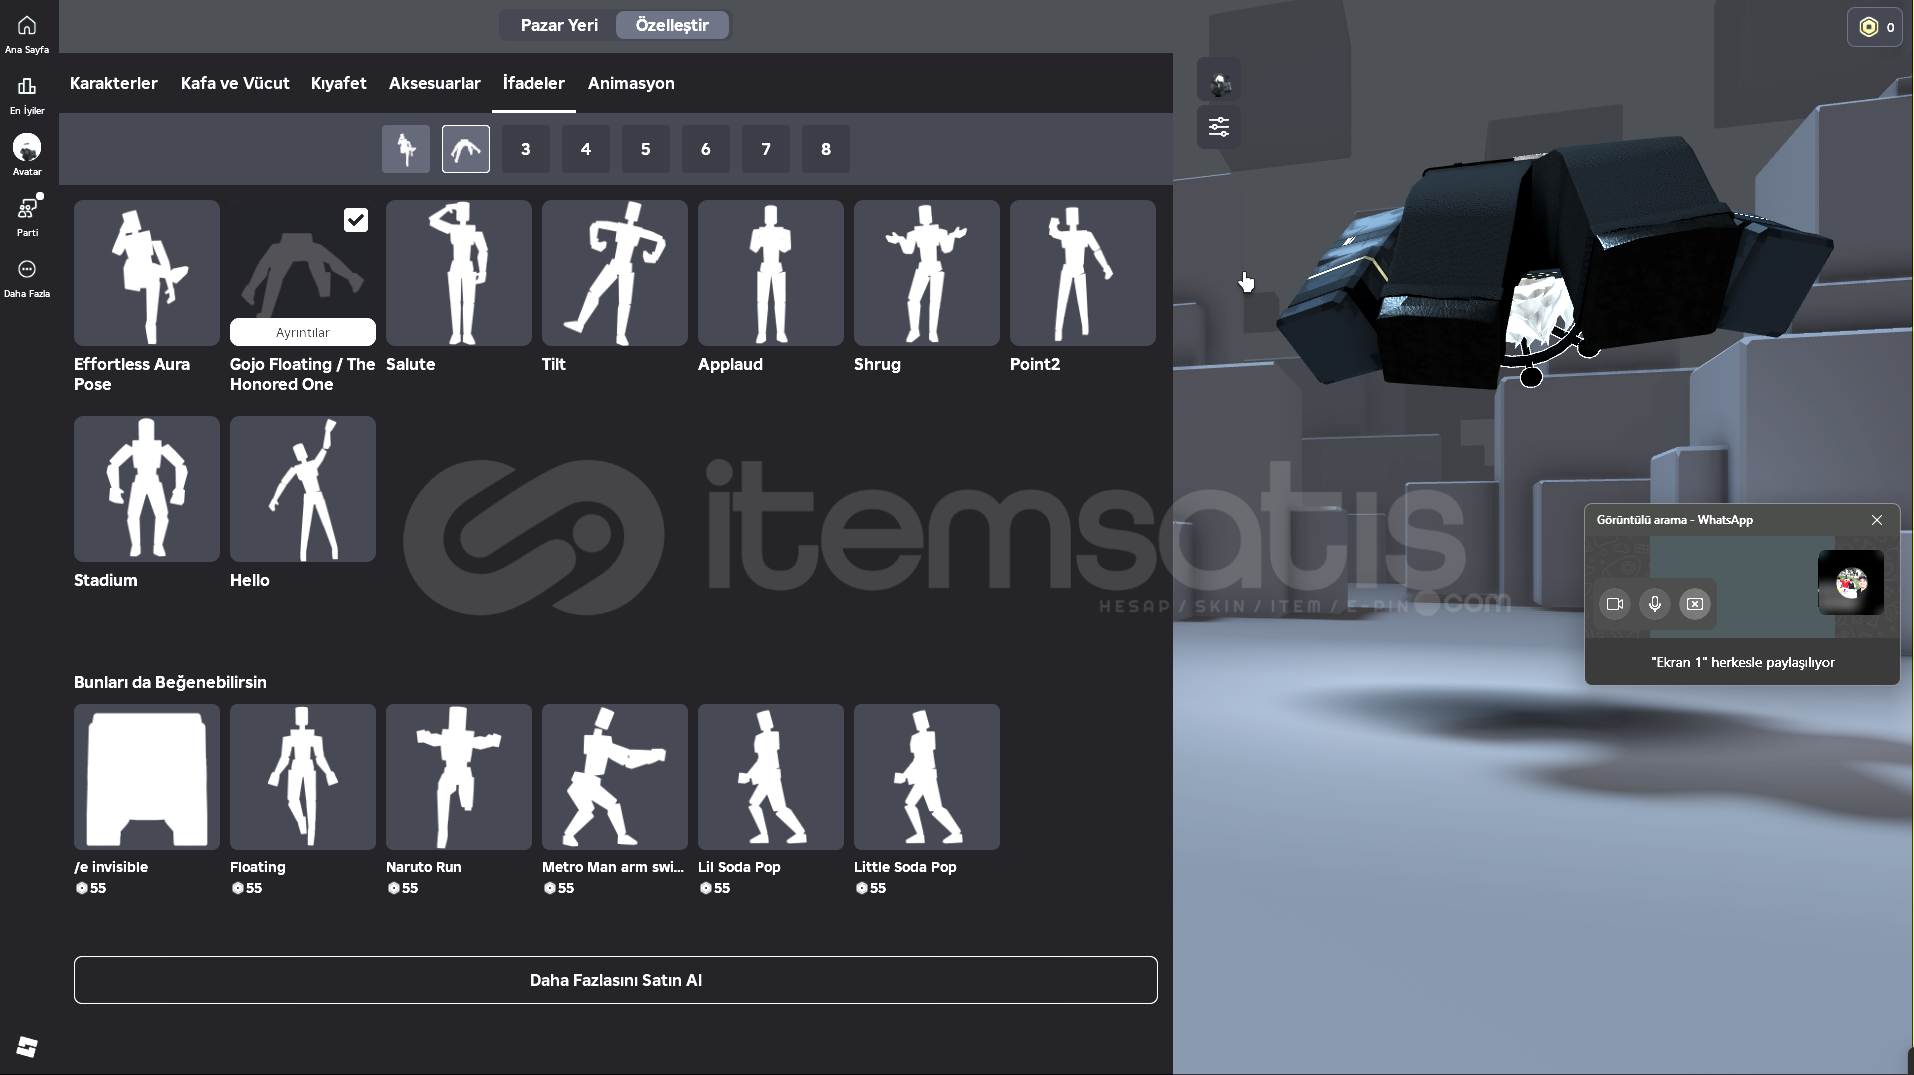Click the Avatar sidebar icon
The height and width of the screenshot is (1075, 1914).
[27, 149]
